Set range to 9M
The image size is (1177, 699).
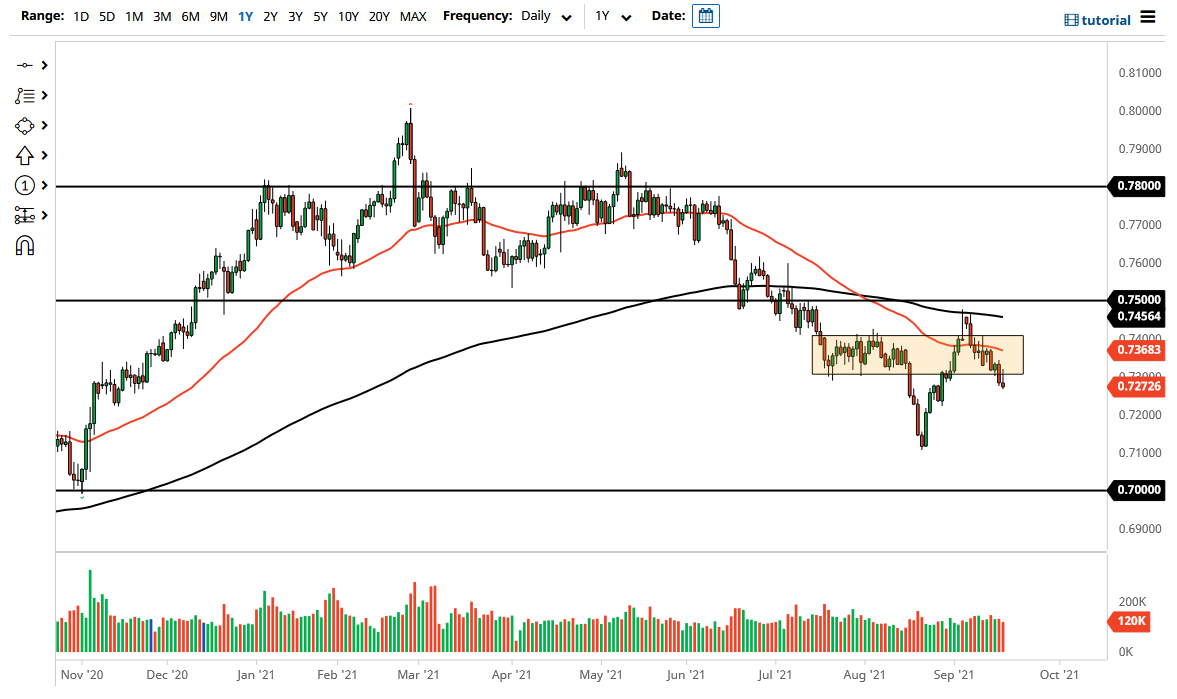[218, 16]
